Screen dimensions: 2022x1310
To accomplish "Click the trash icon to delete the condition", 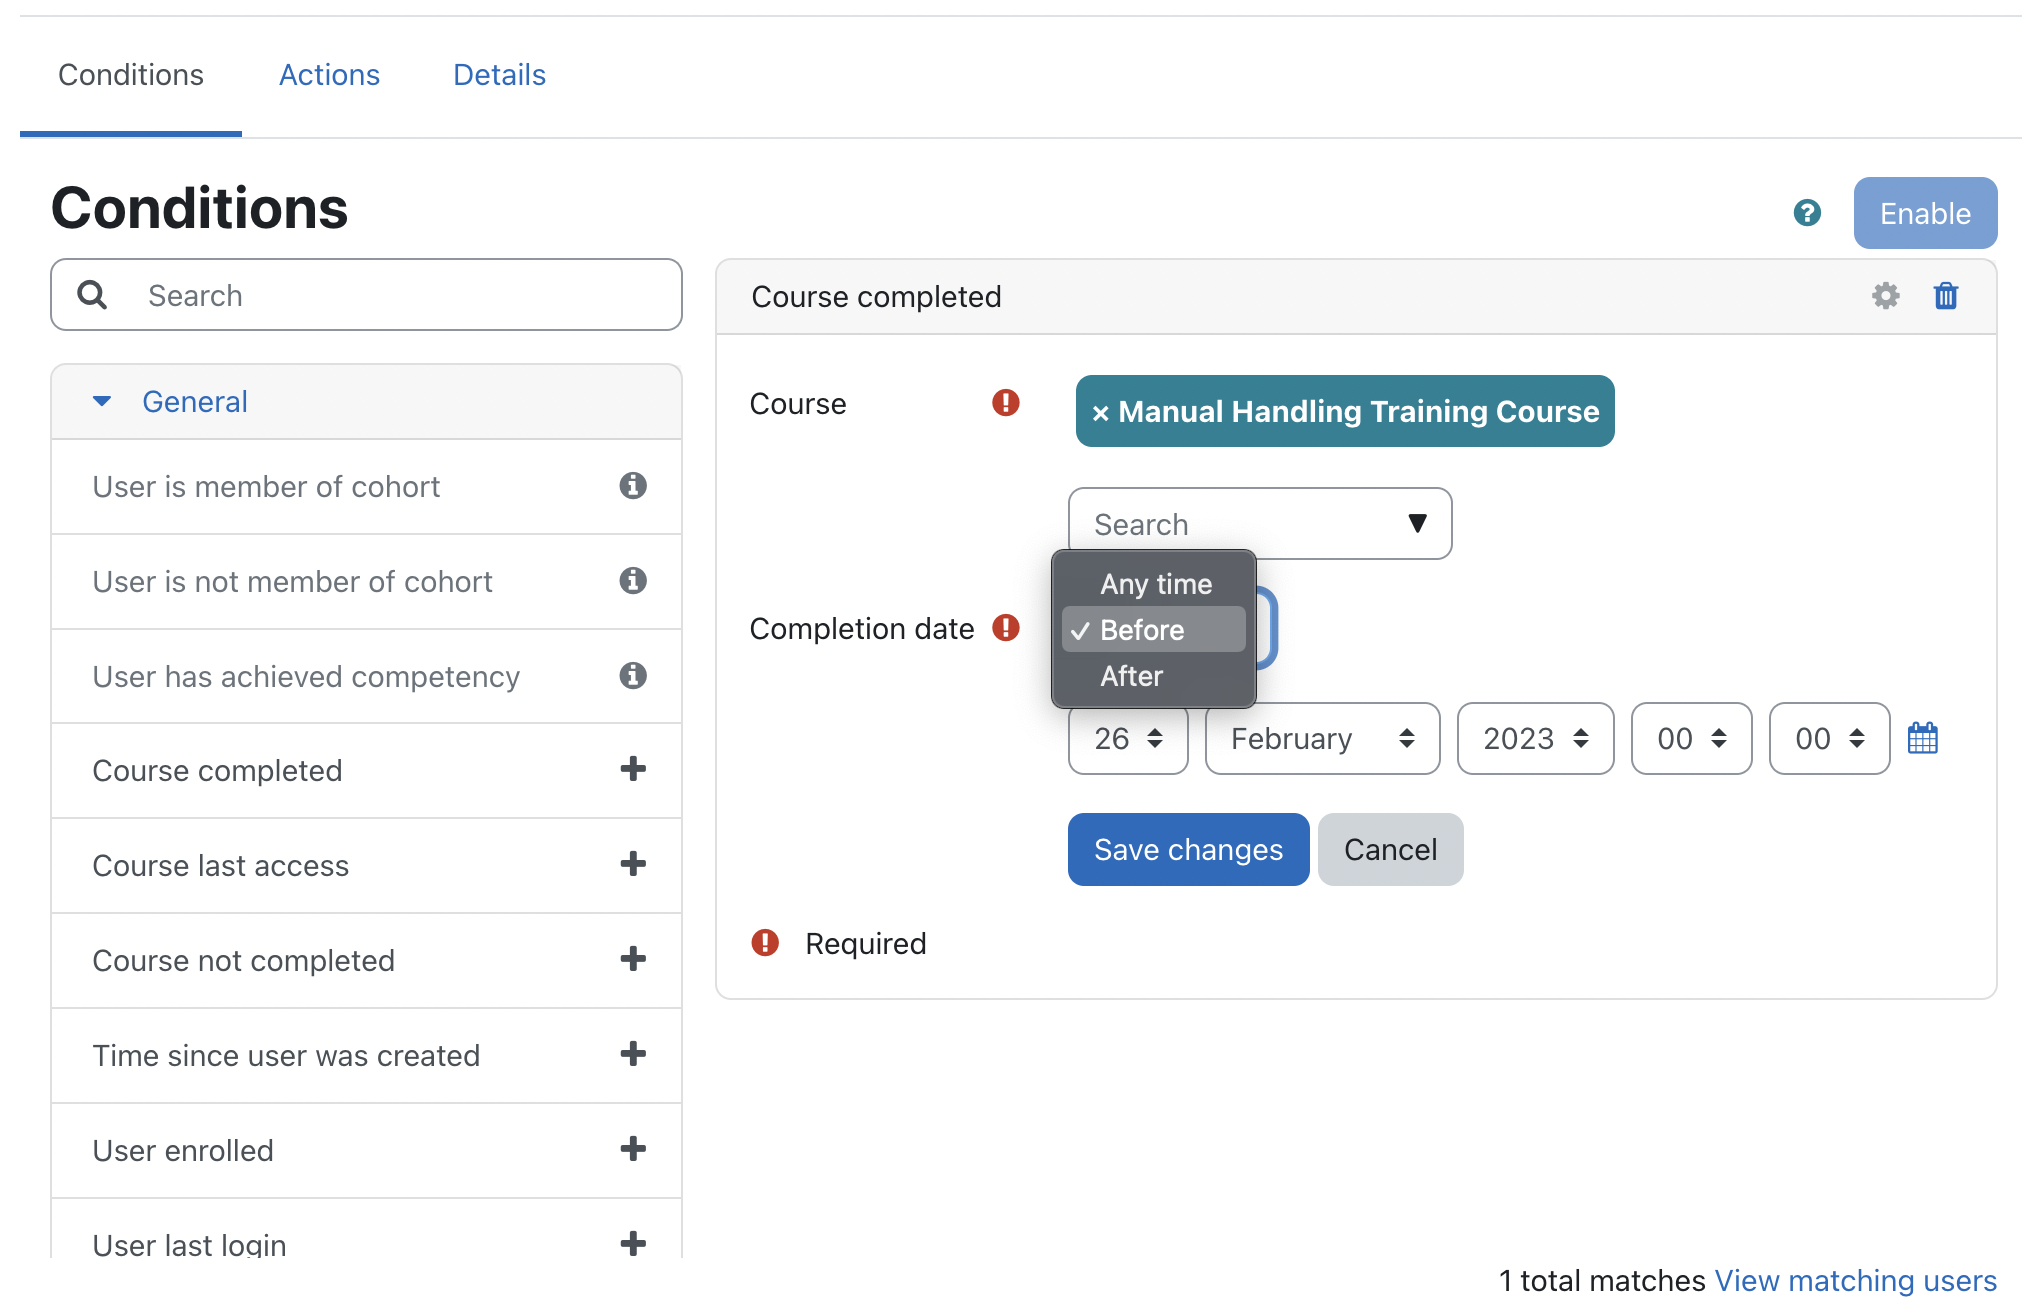I will [x=1945, y=296].
